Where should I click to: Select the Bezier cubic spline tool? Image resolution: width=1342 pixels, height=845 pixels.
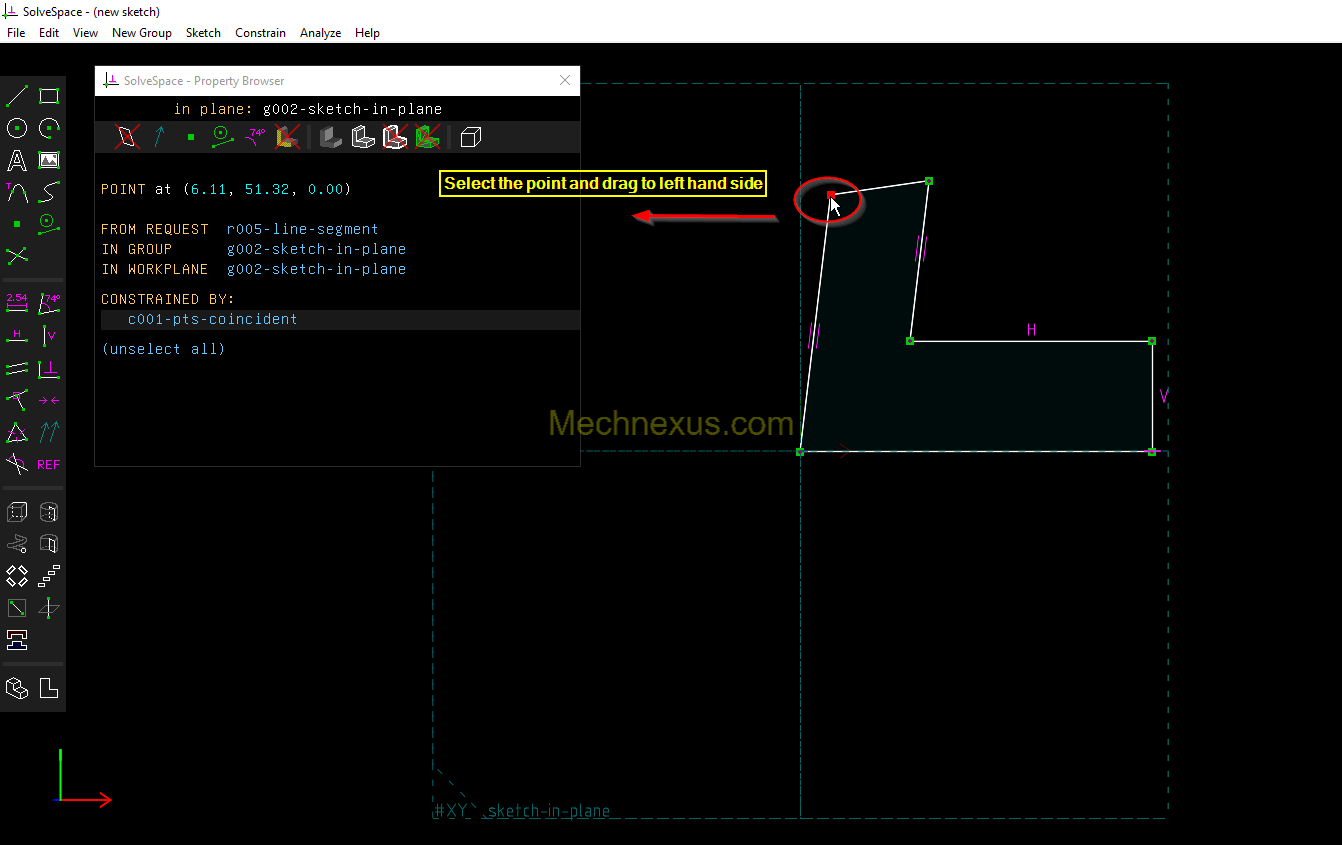(49, 192)
